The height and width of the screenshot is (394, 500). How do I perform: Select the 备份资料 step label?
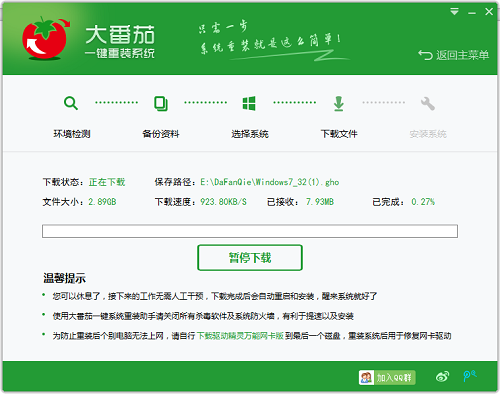tap(161, 134)
